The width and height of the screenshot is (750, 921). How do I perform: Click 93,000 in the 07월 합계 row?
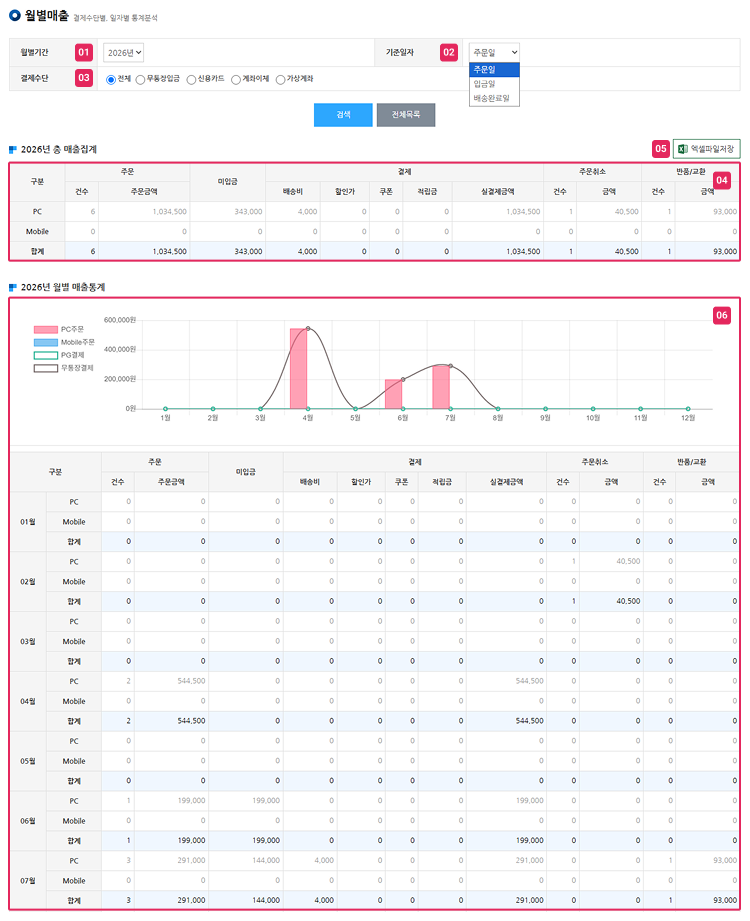[725, 900]
